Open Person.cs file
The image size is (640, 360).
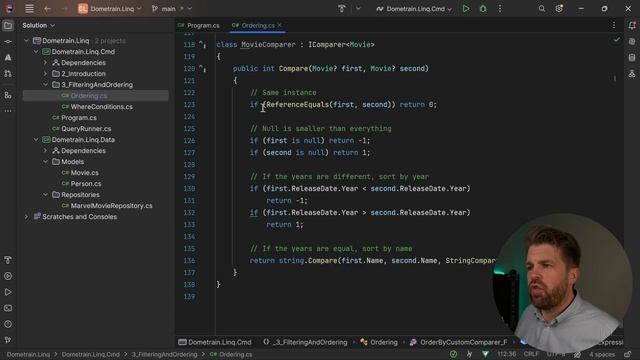pyautogui.click(x=86, y=184)
